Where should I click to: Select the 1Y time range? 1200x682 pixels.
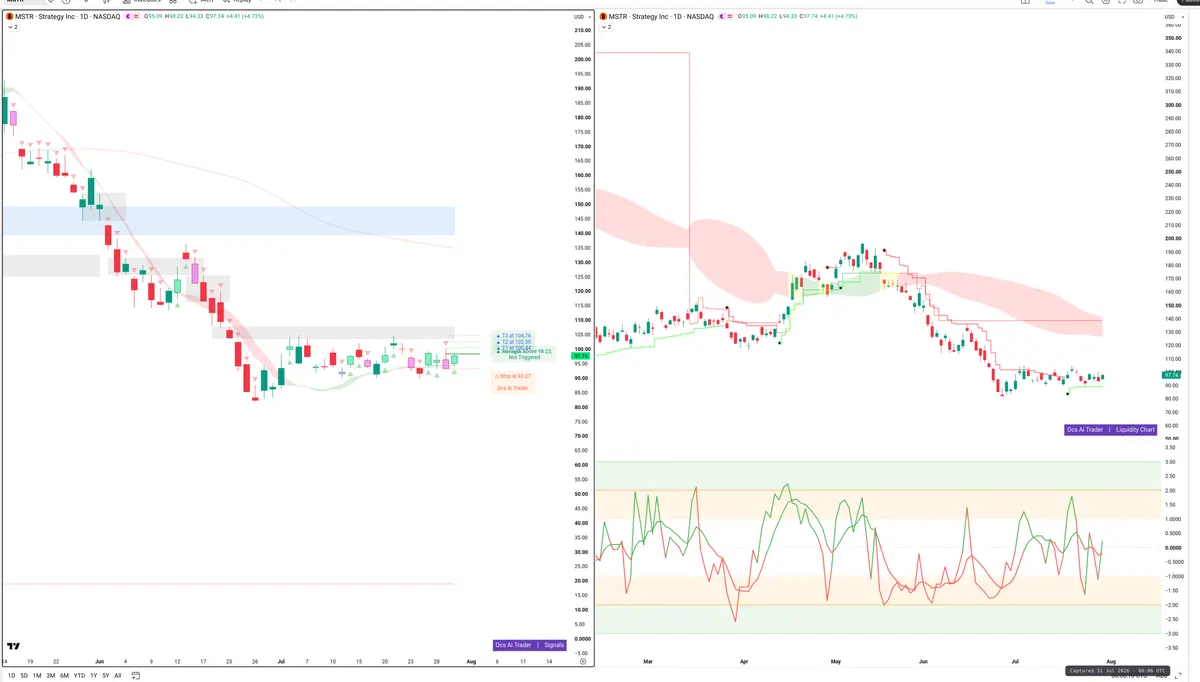[93, 676]
